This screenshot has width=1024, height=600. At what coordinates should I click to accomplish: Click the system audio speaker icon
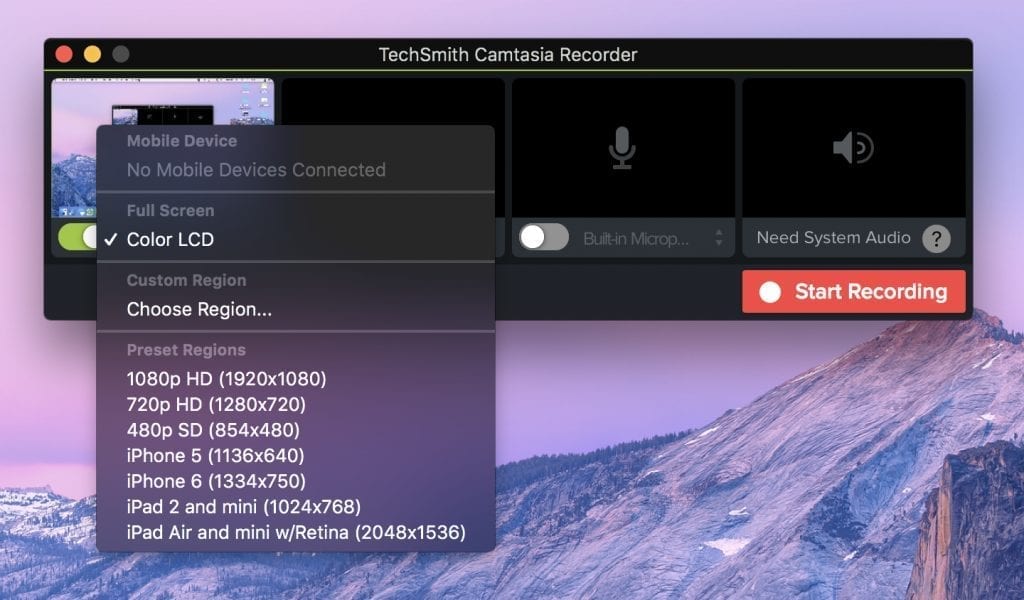click(853, 148)
